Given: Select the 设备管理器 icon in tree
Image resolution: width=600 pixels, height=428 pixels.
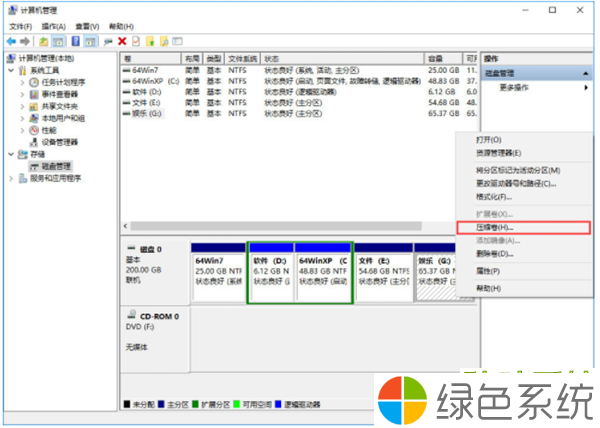Looking at the screenshot, I should tap(34, 142).
